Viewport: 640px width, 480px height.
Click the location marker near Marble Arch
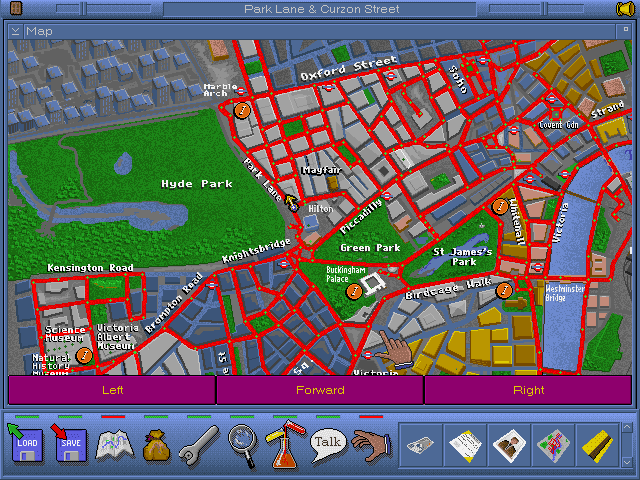click(x=241, y=110)
